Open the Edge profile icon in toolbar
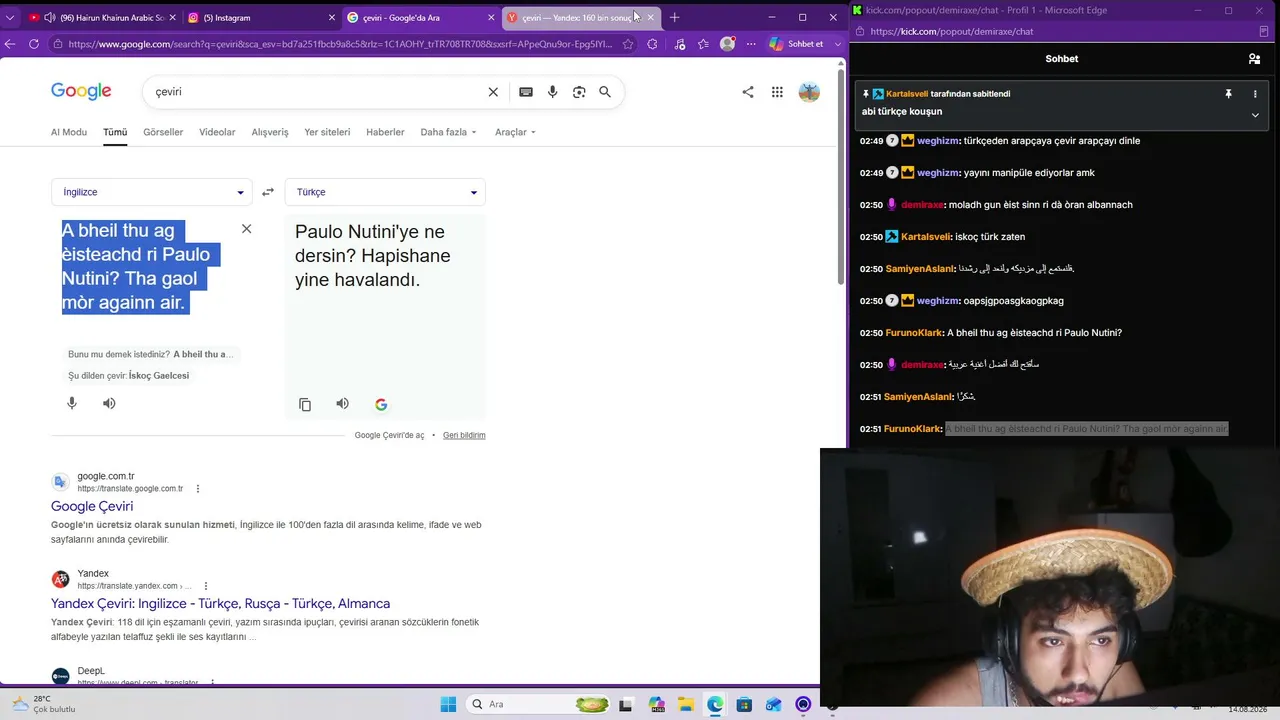This screenshot has width=1280, height=720. click(x=727, y=44)
